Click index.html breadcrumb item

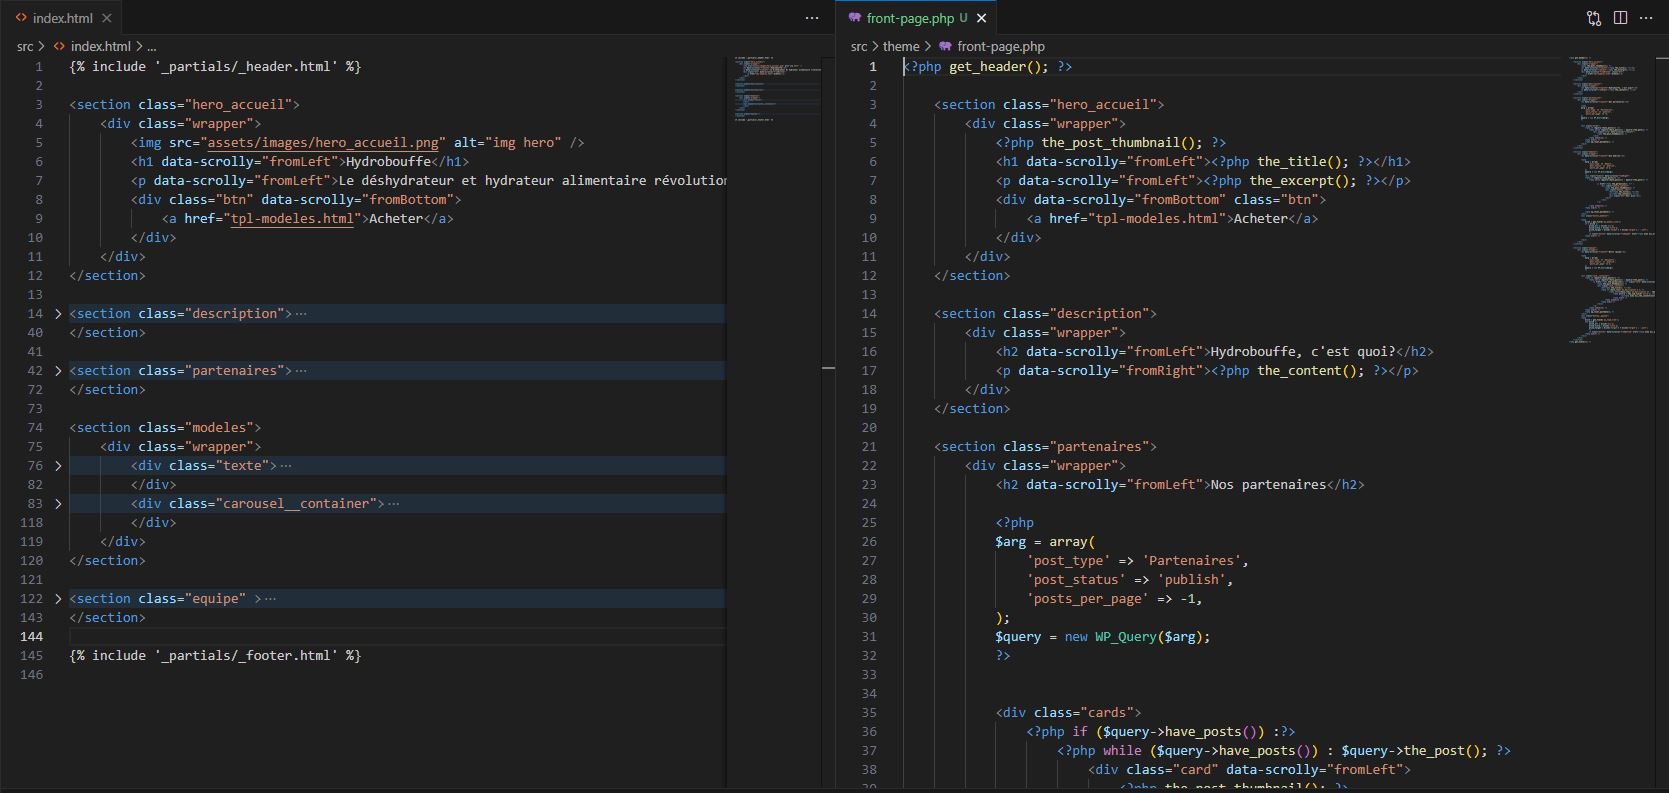tap(100, 46)
